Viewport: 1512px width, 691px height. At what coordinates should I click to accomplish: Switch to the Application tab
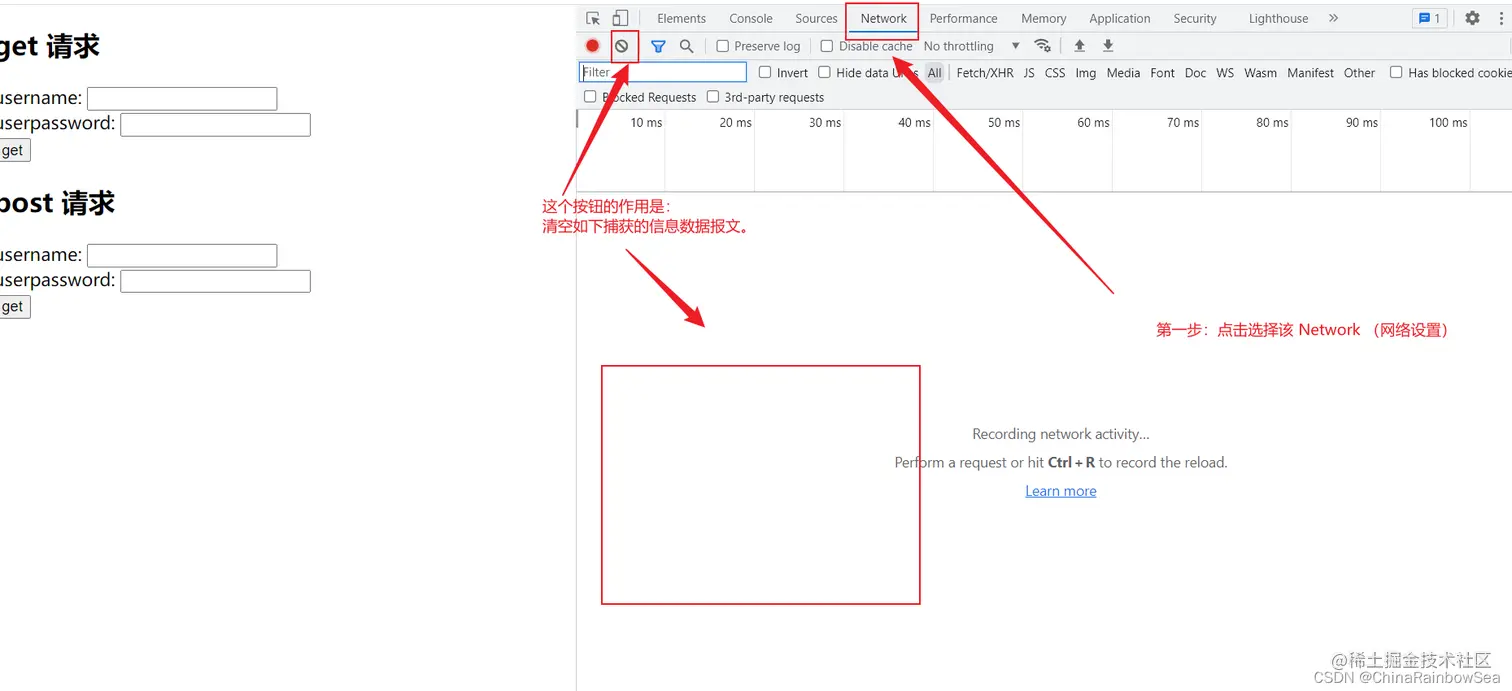(x=1120, y=18)
